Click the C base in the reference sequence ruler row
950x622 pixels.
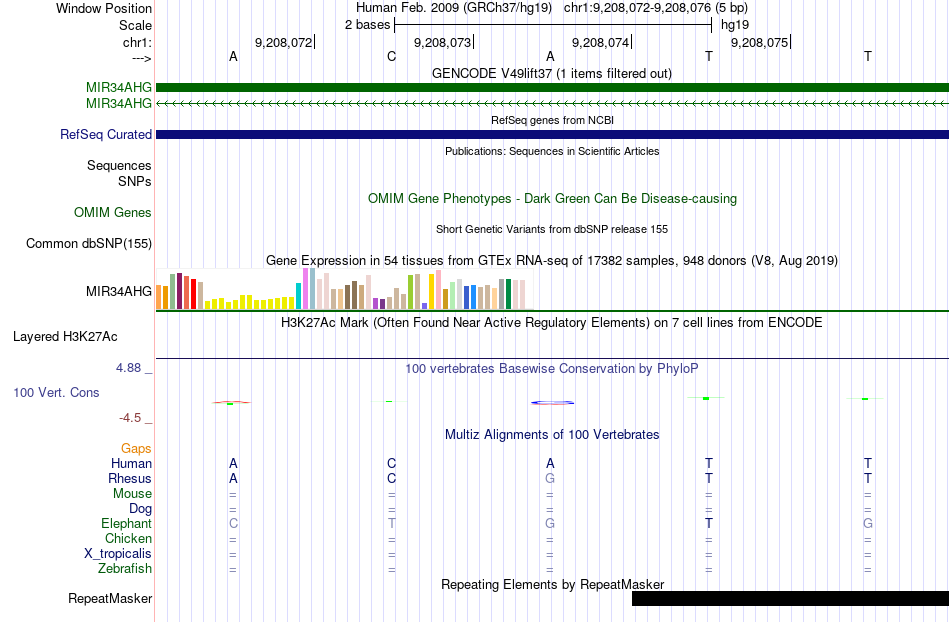[391, 56]
